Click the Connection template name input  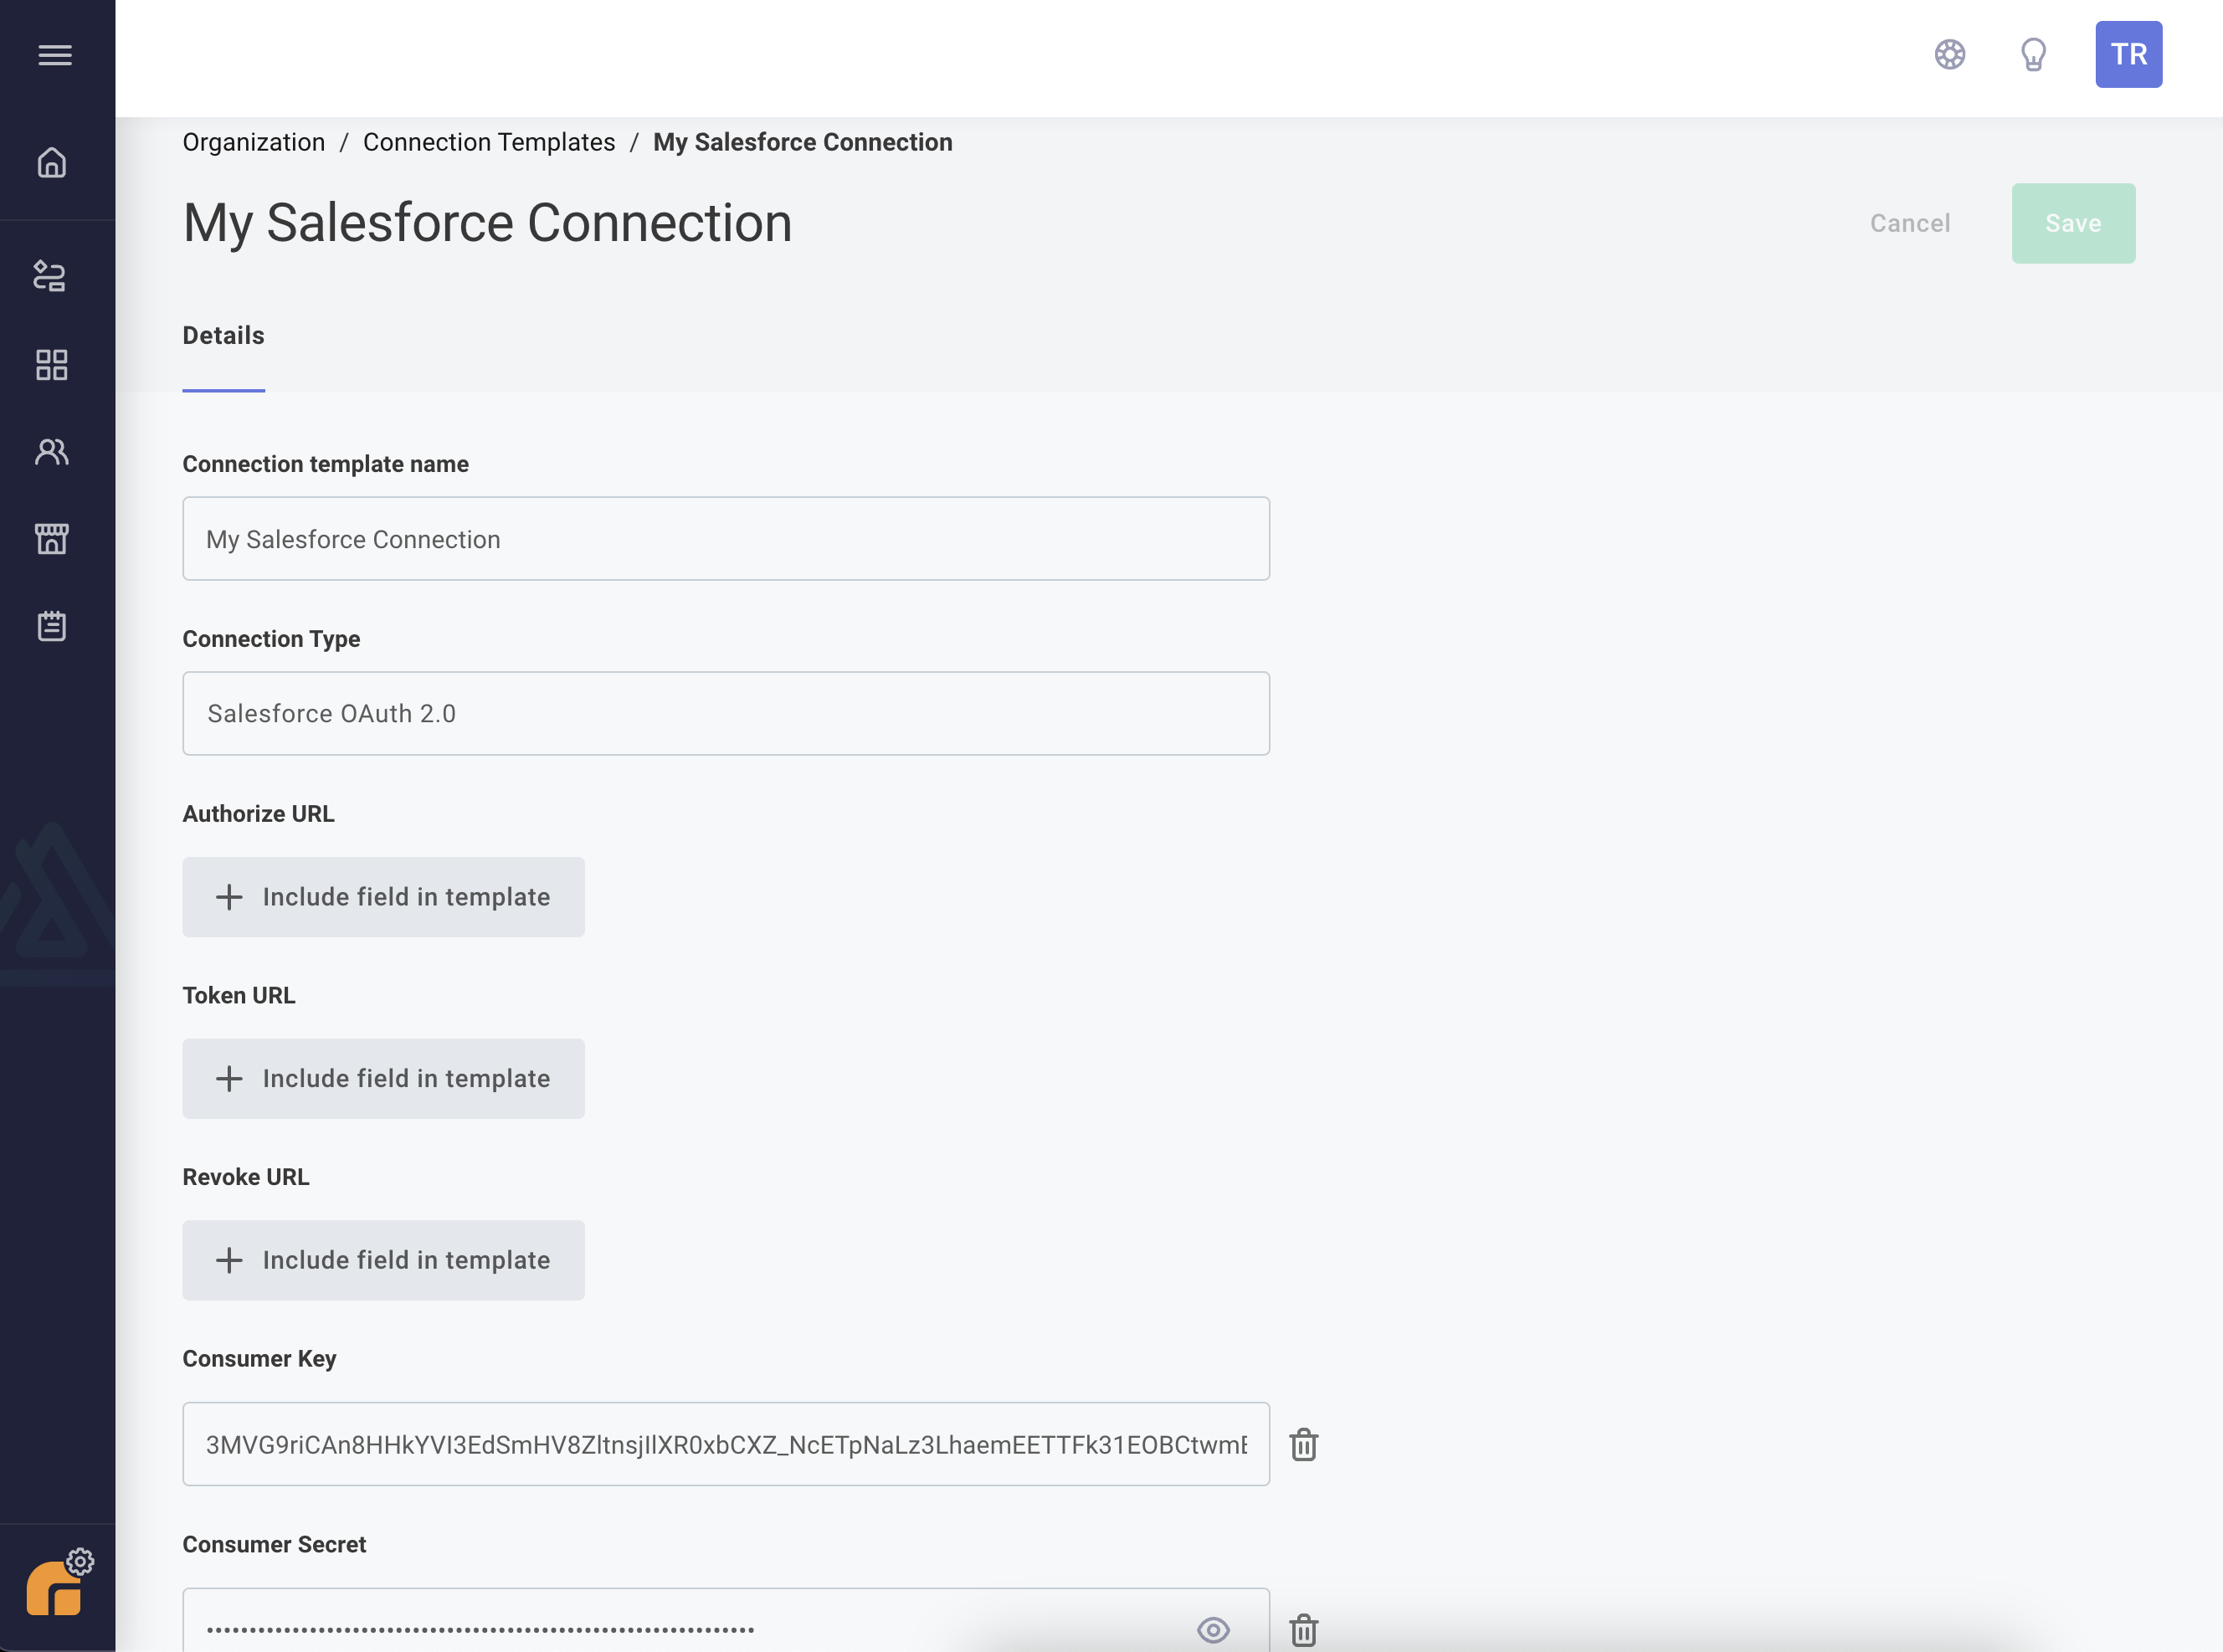pyautogui.click(x=726, y=539)
